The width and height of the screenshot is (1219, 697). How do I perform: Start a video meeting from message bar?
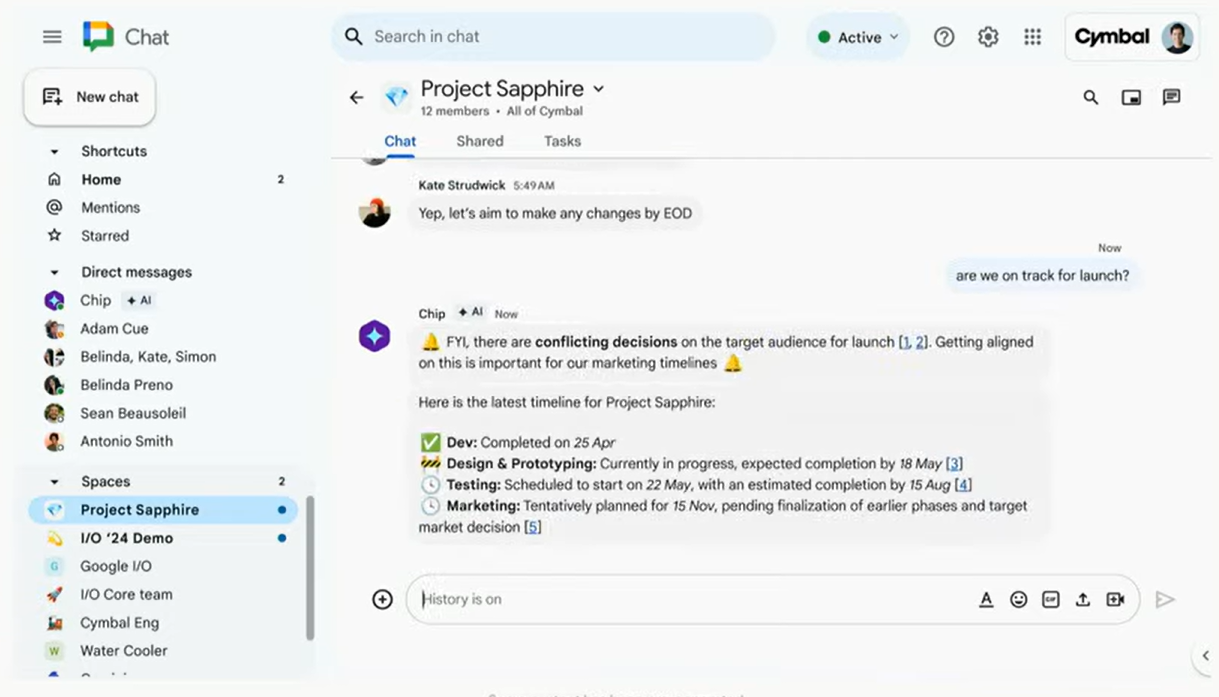click(1115, 600)
